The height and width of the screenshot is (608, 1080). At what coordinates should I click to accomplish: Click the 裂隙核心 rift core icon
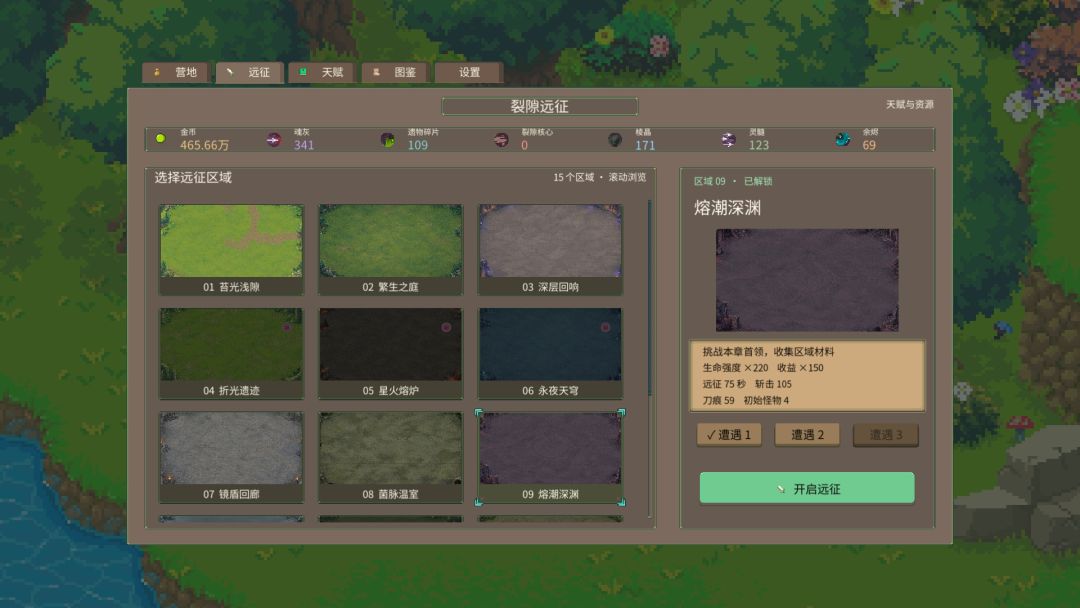501,140
